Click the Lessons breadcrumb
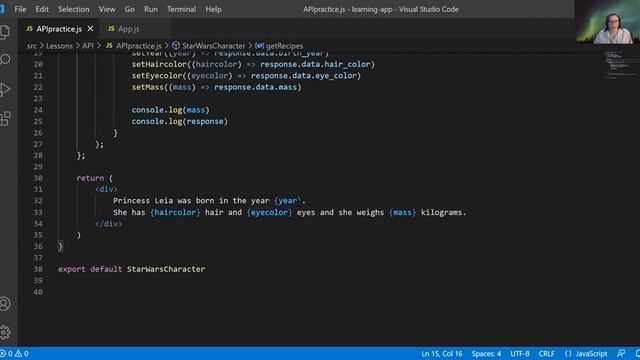This screenshot has height=360, width=640. click(59, 46)
